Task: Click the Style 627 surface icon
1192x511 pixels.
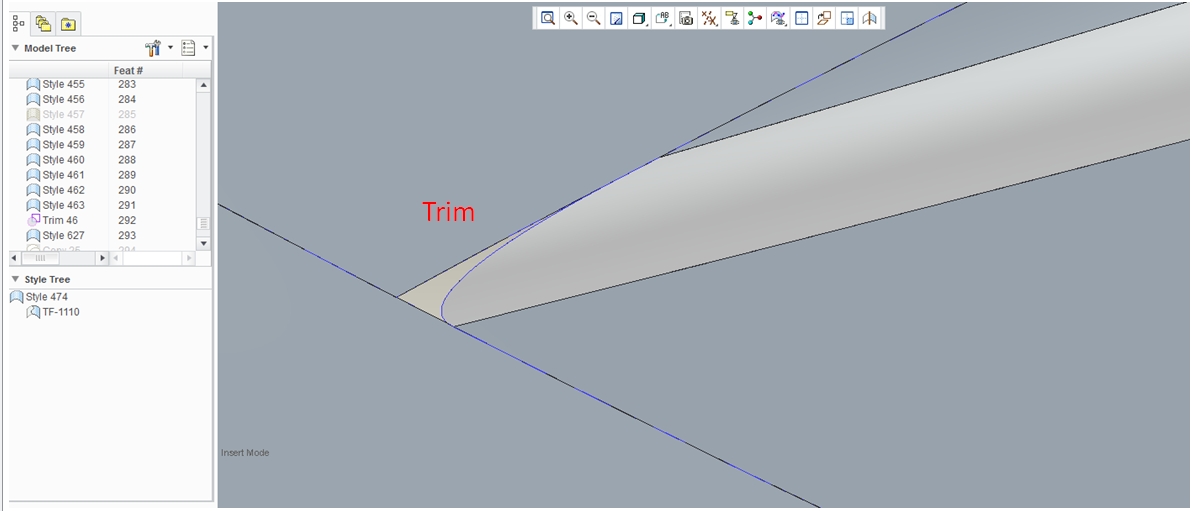Action: (33, 236)
